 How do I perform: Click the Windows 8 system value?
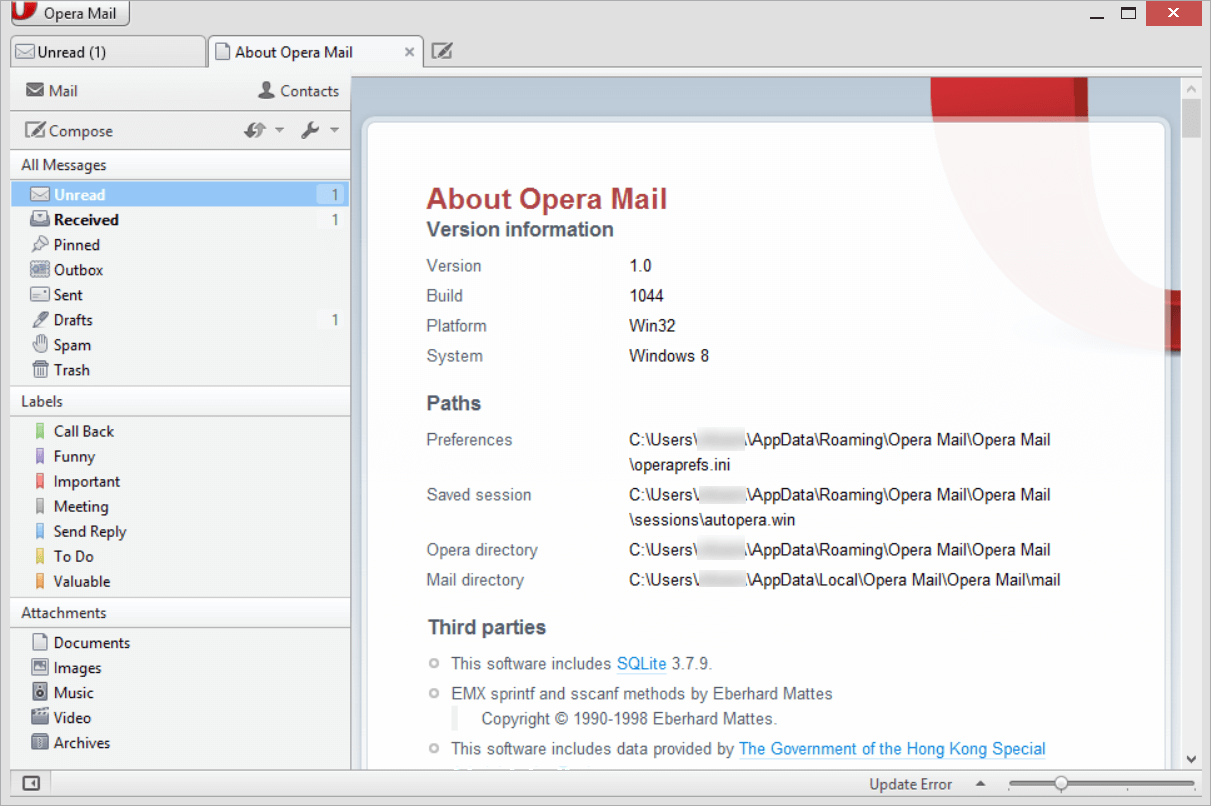(669, 356)
